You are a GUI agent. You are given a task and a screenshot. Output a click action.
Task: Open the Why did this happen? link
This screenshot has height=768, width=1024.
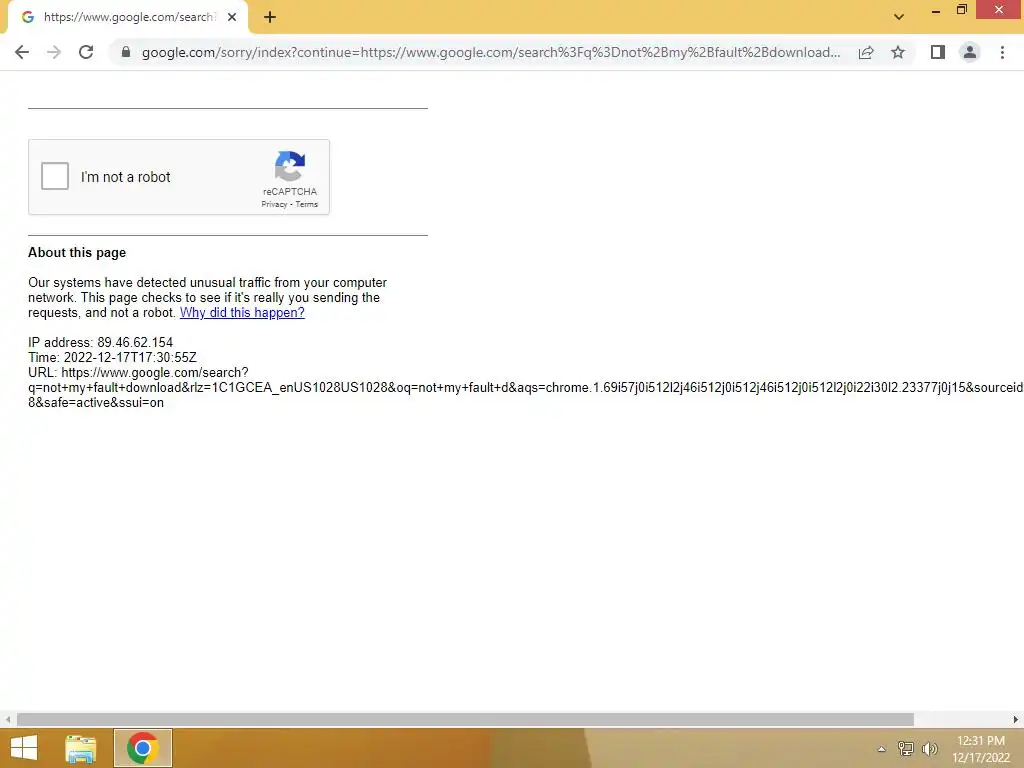242,312
